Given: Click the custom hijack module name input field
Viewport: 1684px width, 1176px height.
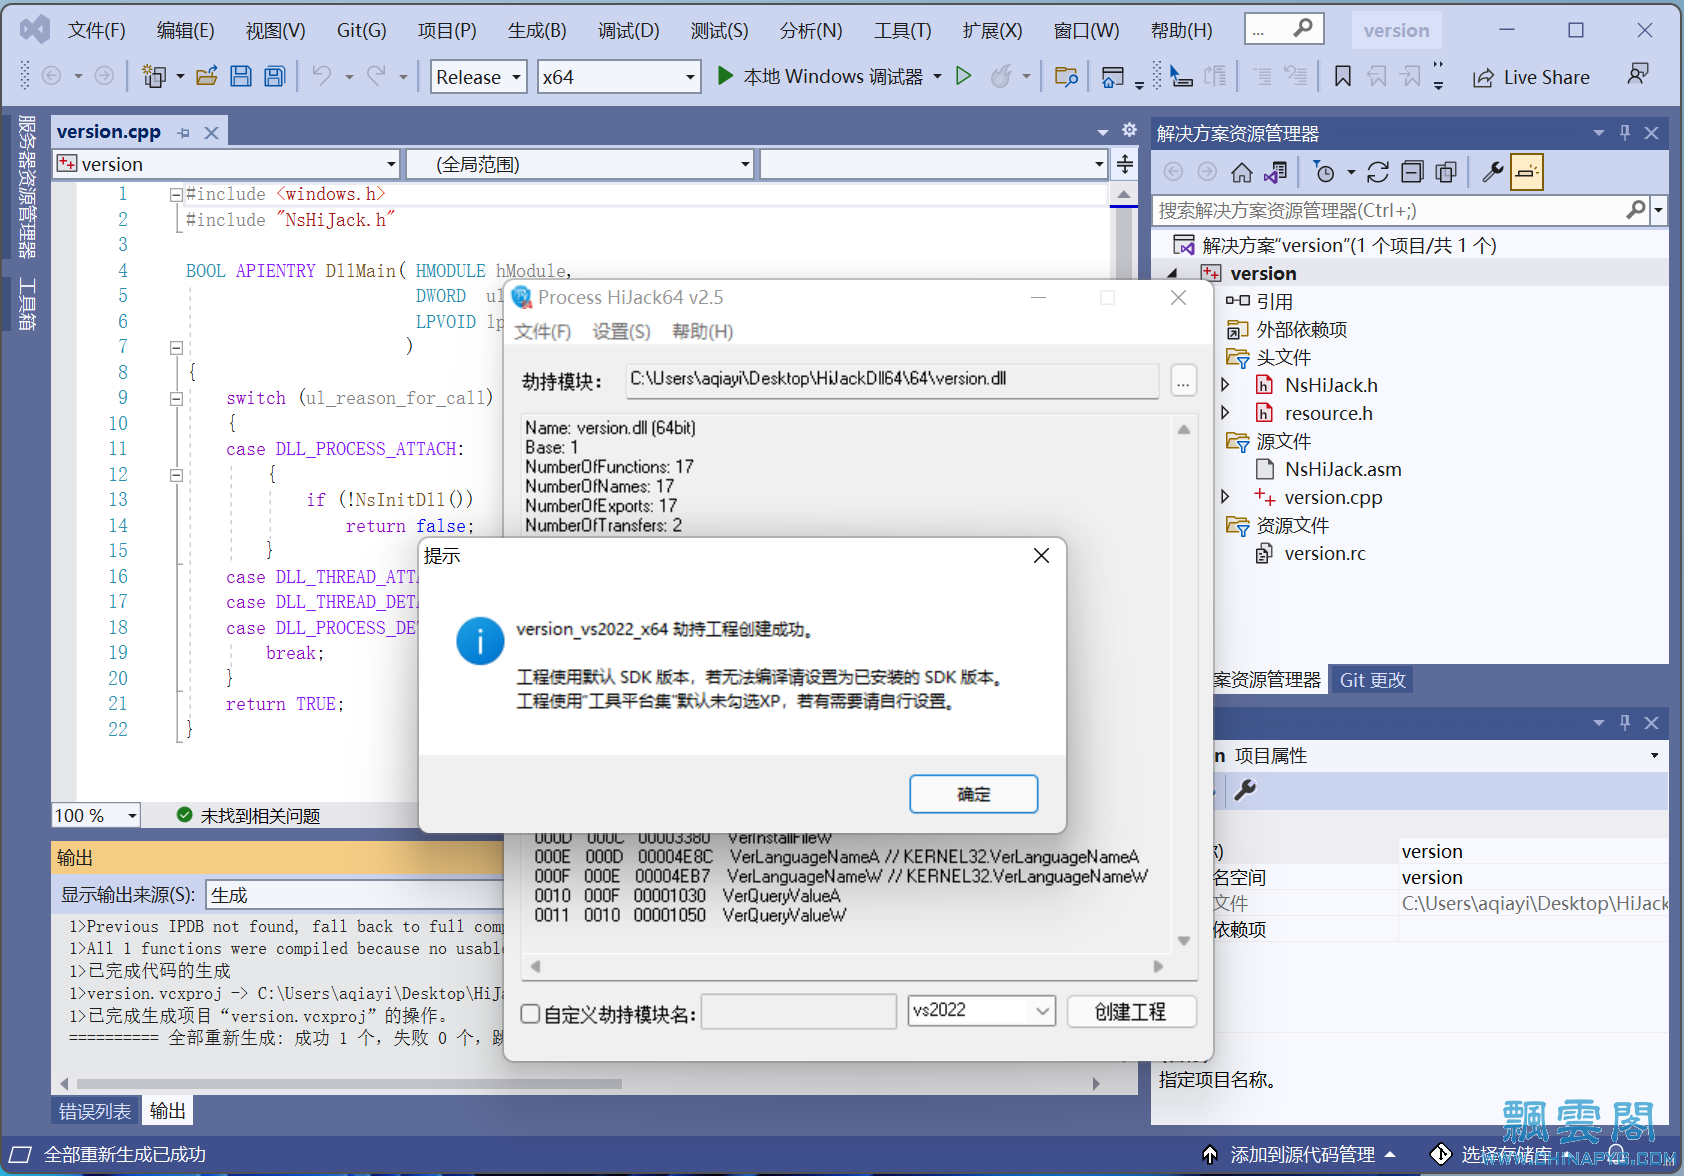Looking at the screenshot, I should [799, 1012].
